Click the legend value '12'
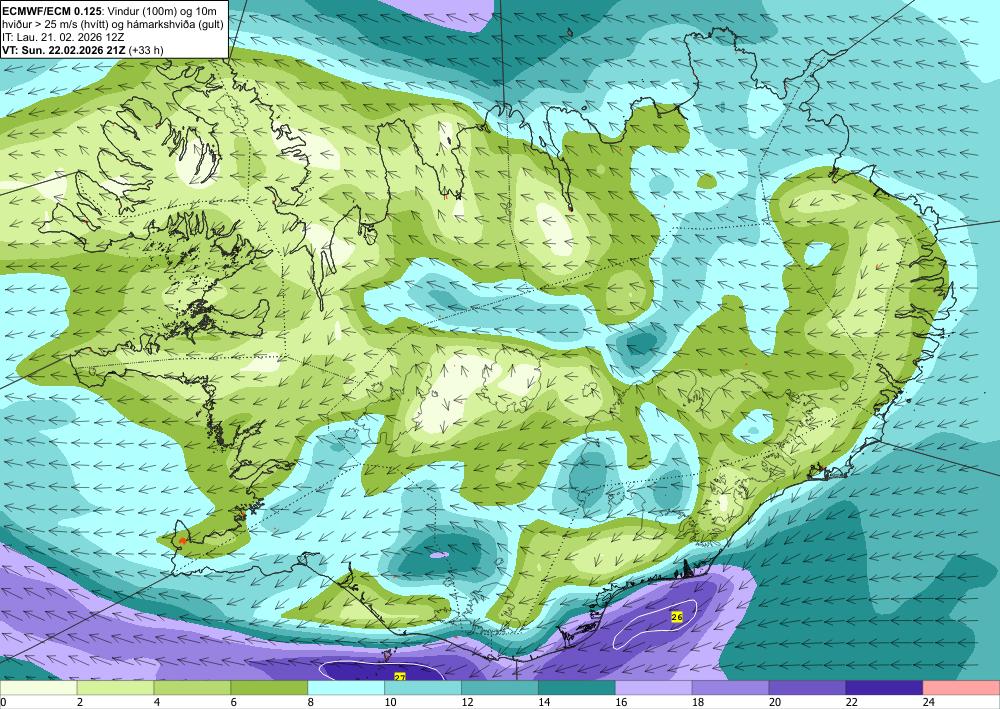 click(467, 702)
